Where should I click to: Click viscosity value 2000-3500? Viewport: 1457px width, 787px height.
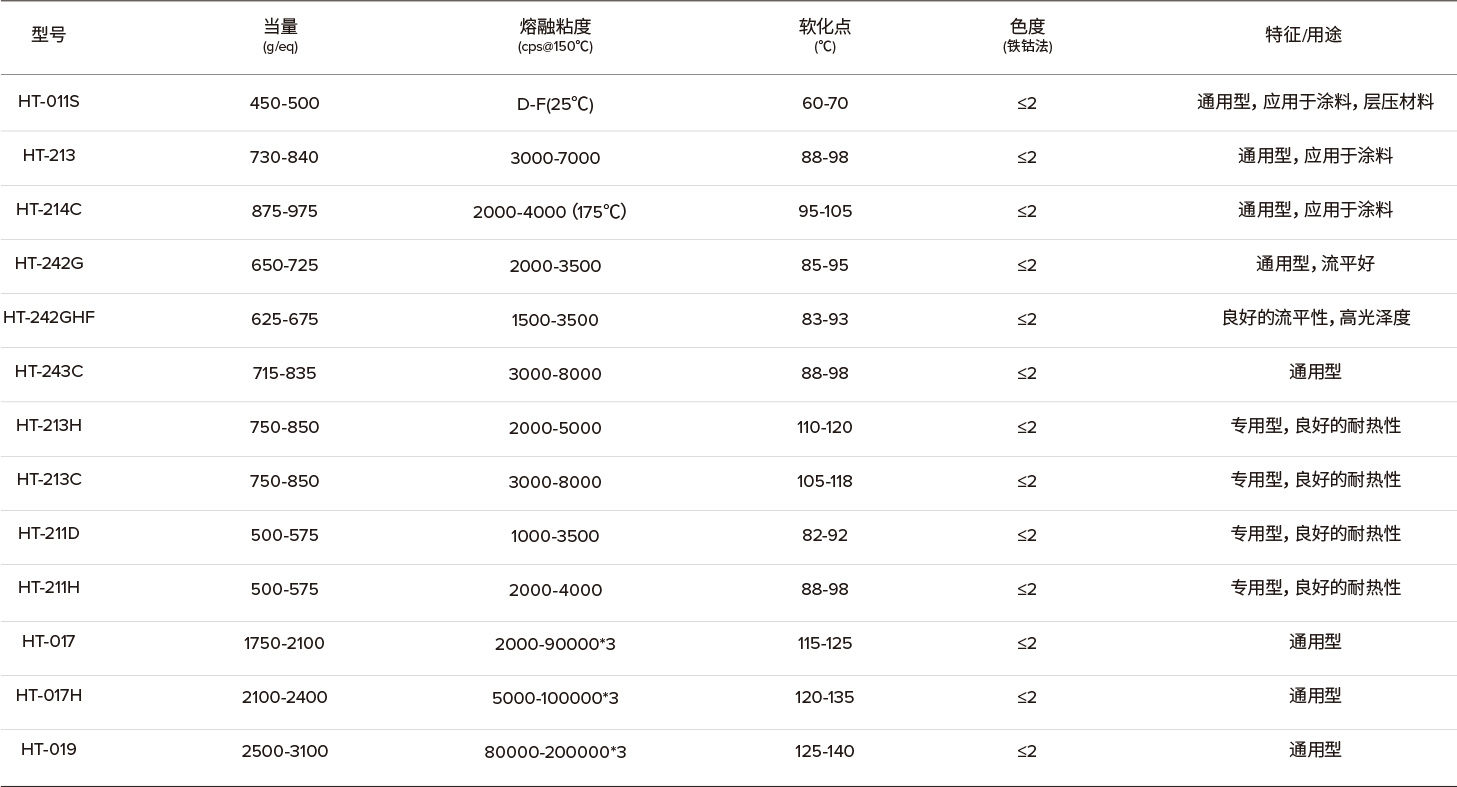pos(555,266)
